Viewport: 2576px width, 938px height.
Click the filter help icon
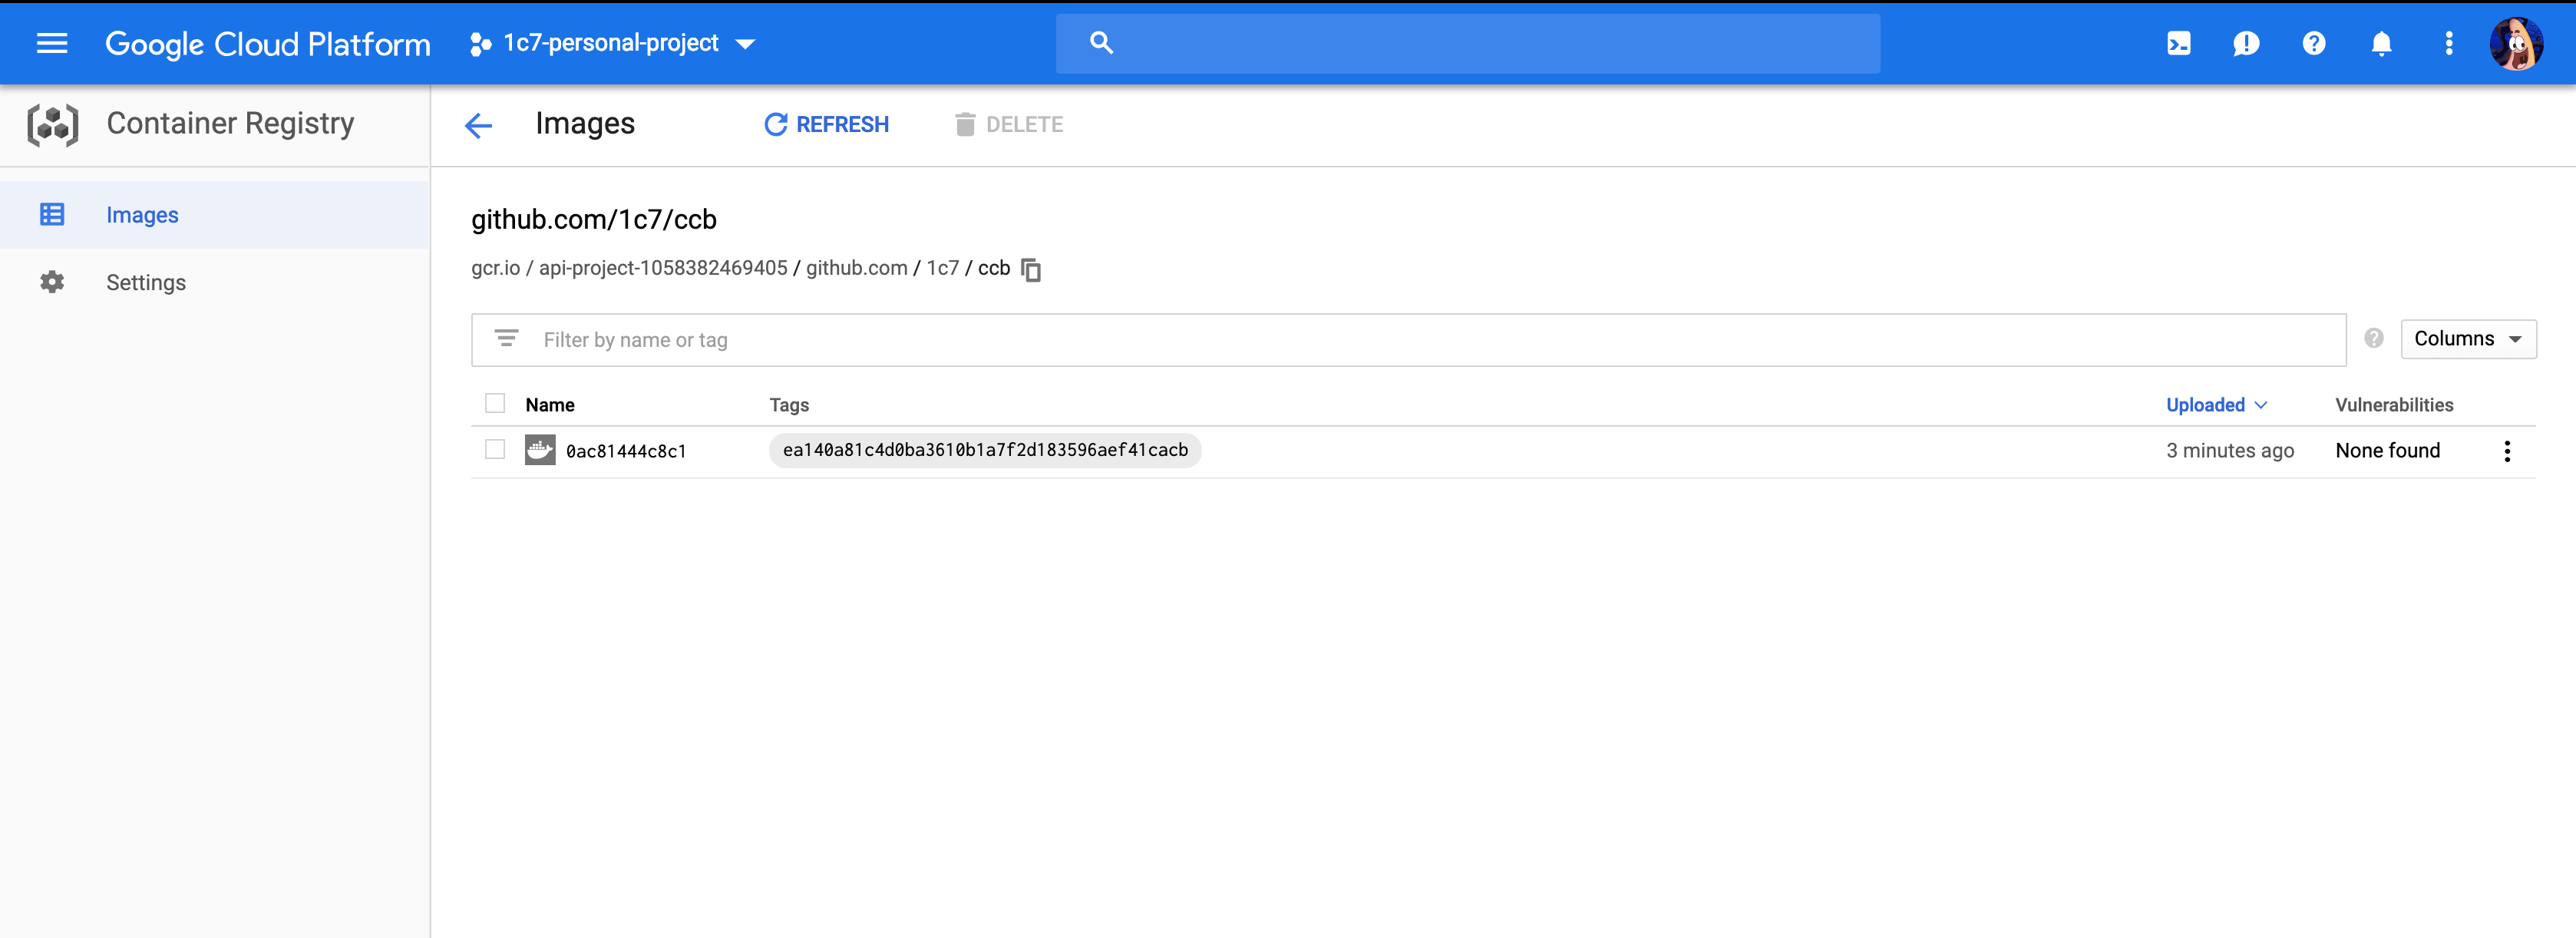click(2373, 339)
